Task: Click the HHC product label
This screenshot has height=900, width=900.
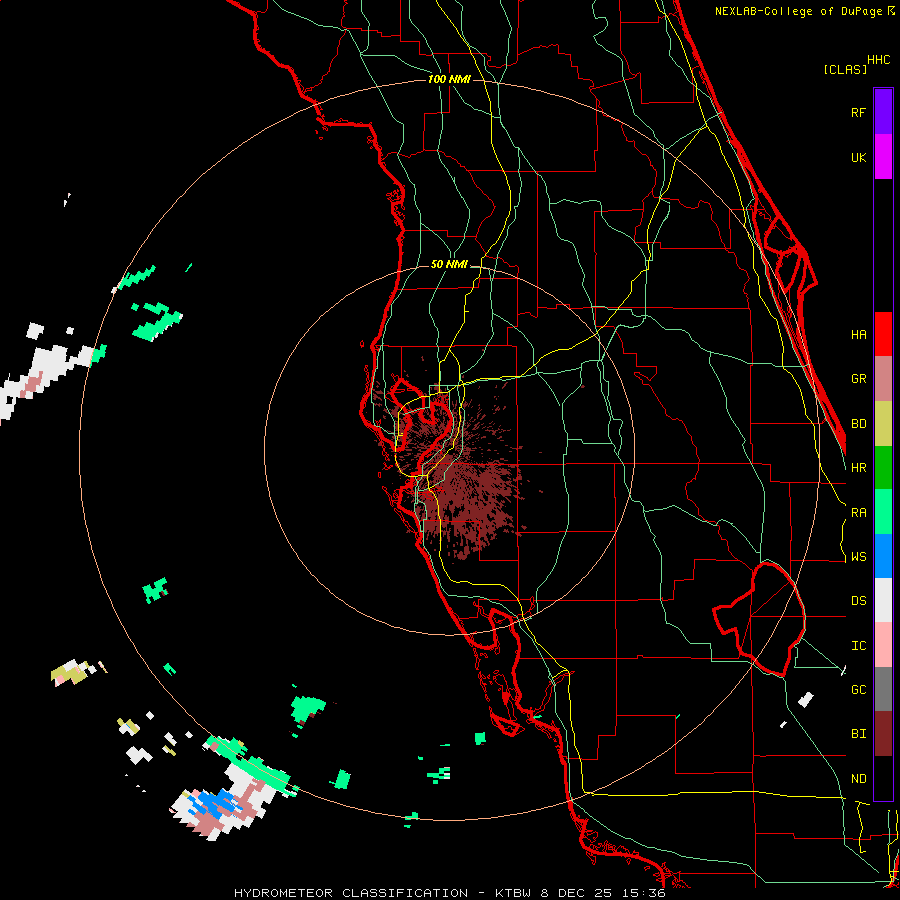Action: click(x=879, y=60)
